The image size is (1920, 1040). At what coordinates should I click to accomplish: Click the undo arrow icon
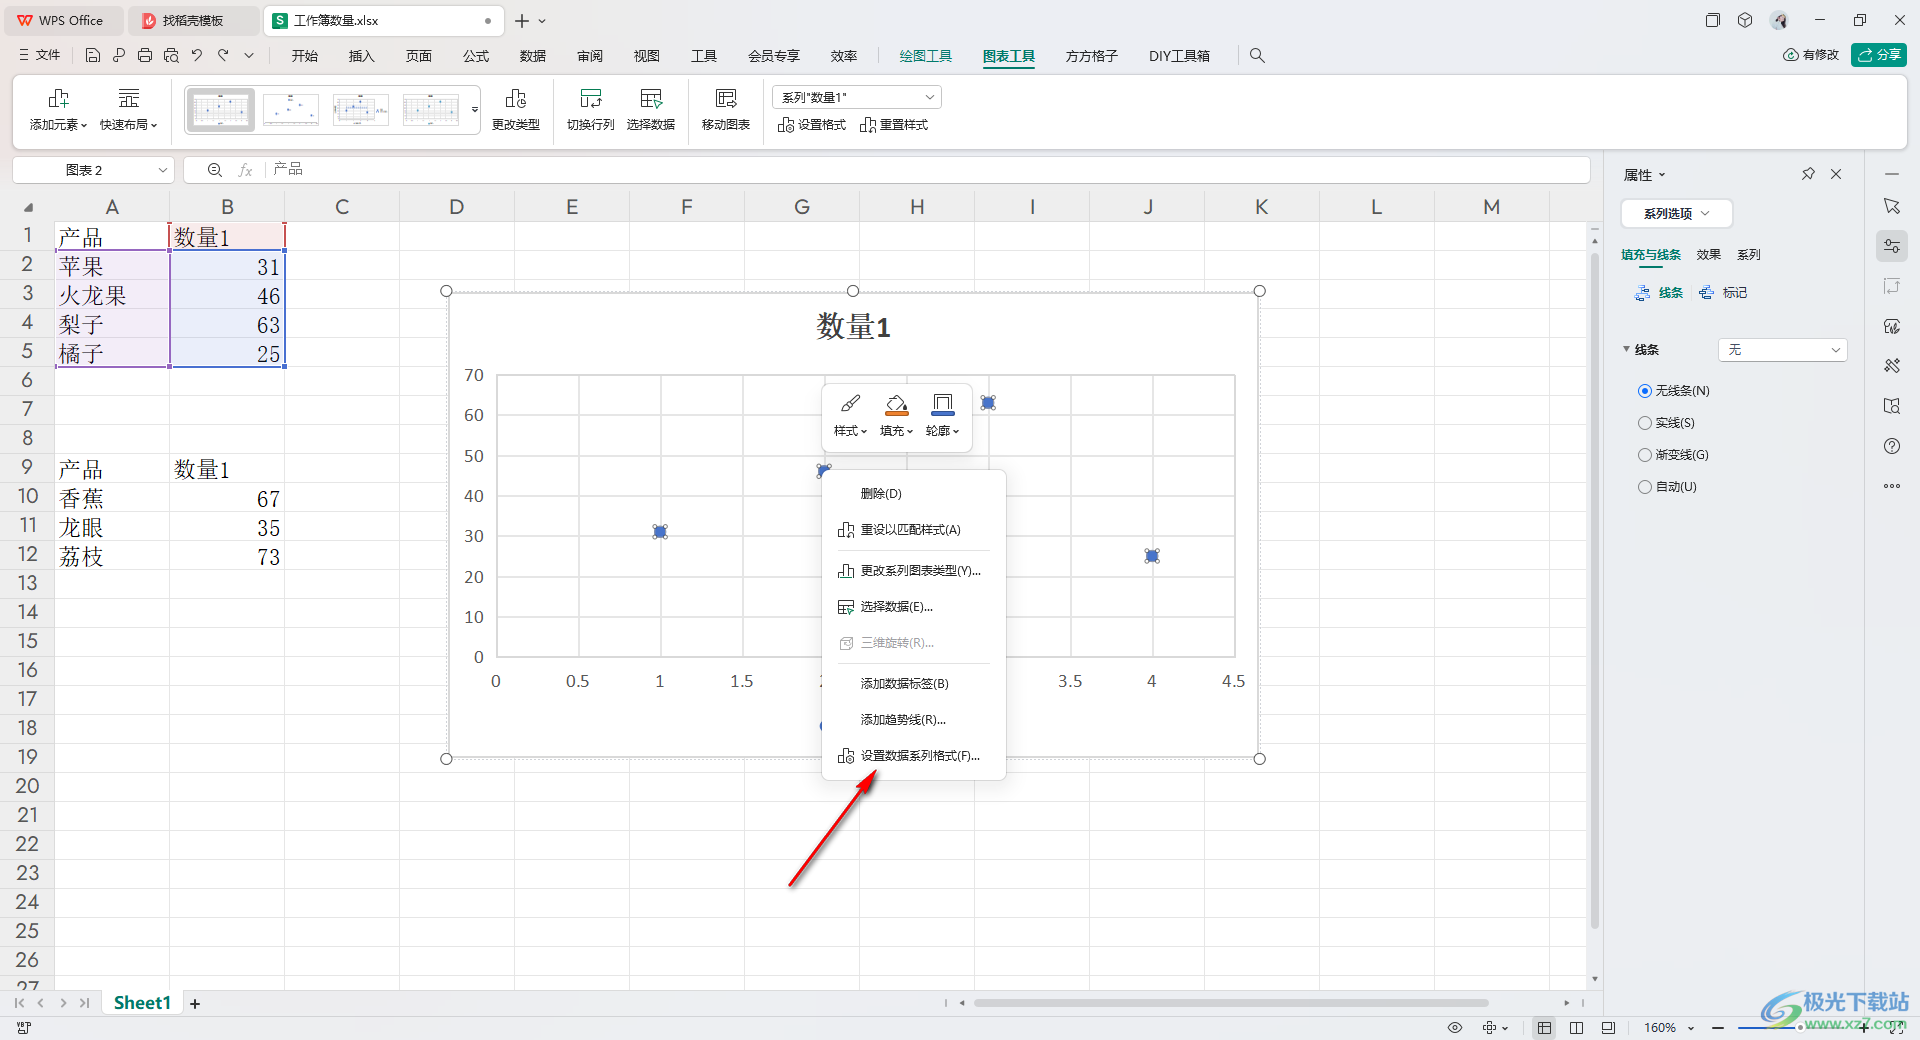point(197,56)
